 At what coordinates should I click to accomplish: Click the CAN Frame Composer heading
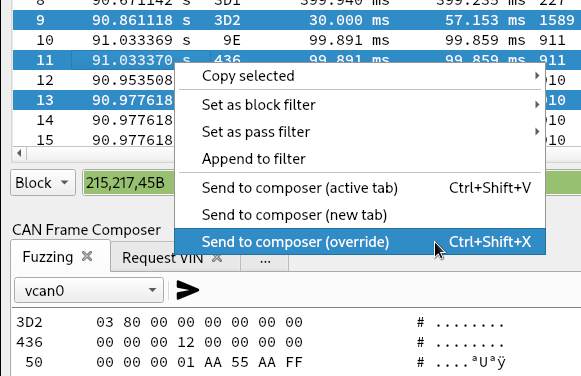[x=86, y=230]
